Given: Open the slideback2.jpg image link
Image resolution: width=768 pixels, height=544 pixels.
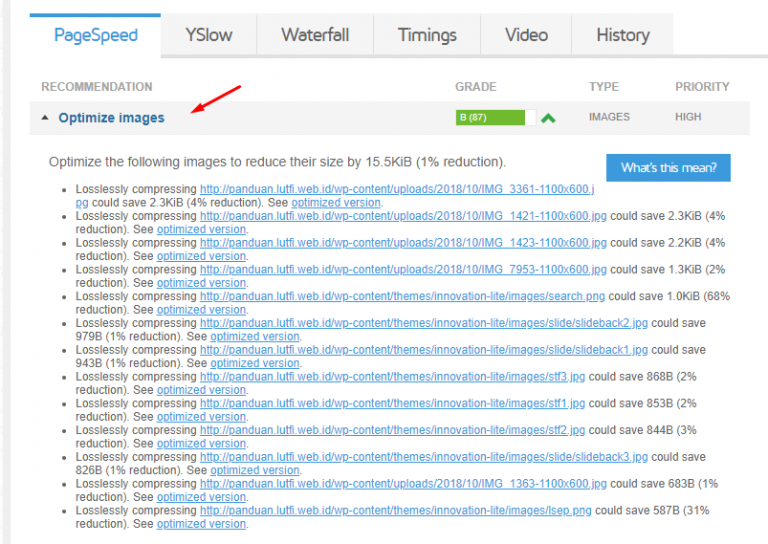Looking at the screenshot, I should coord(424,323).
